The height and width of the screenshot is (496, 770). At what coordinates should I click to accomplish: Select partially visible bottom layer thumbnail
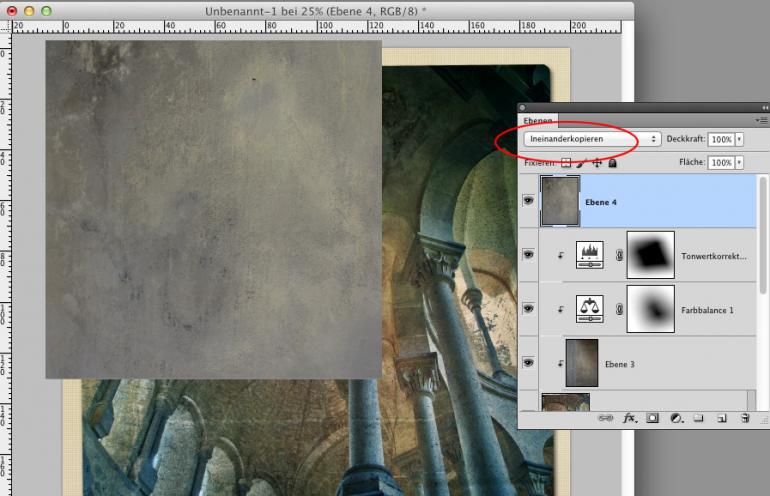[x=565, y=402]
